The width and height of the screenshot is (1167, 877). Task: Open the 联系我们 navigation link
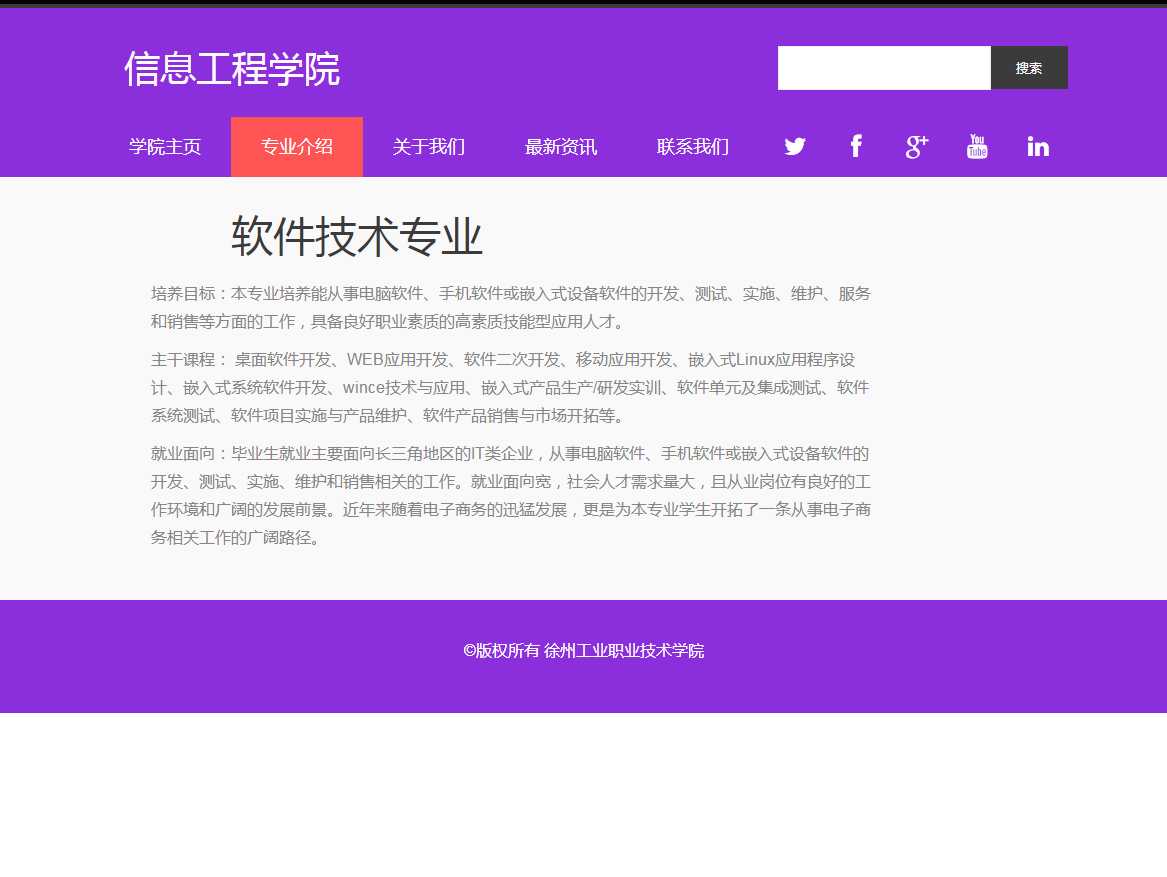tap(693, 147)
